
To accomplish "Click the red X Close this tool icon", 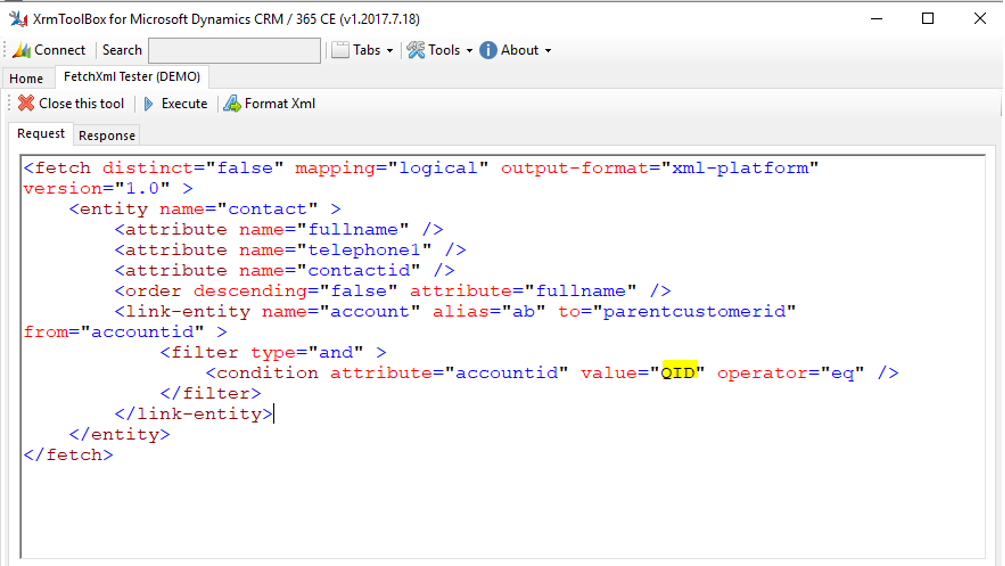I will click(26, 103).
